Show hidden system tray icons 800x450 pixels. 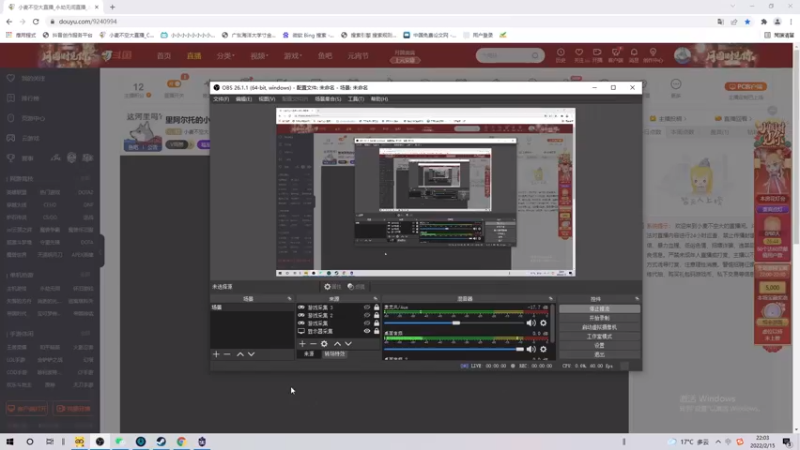coord(718,442)
